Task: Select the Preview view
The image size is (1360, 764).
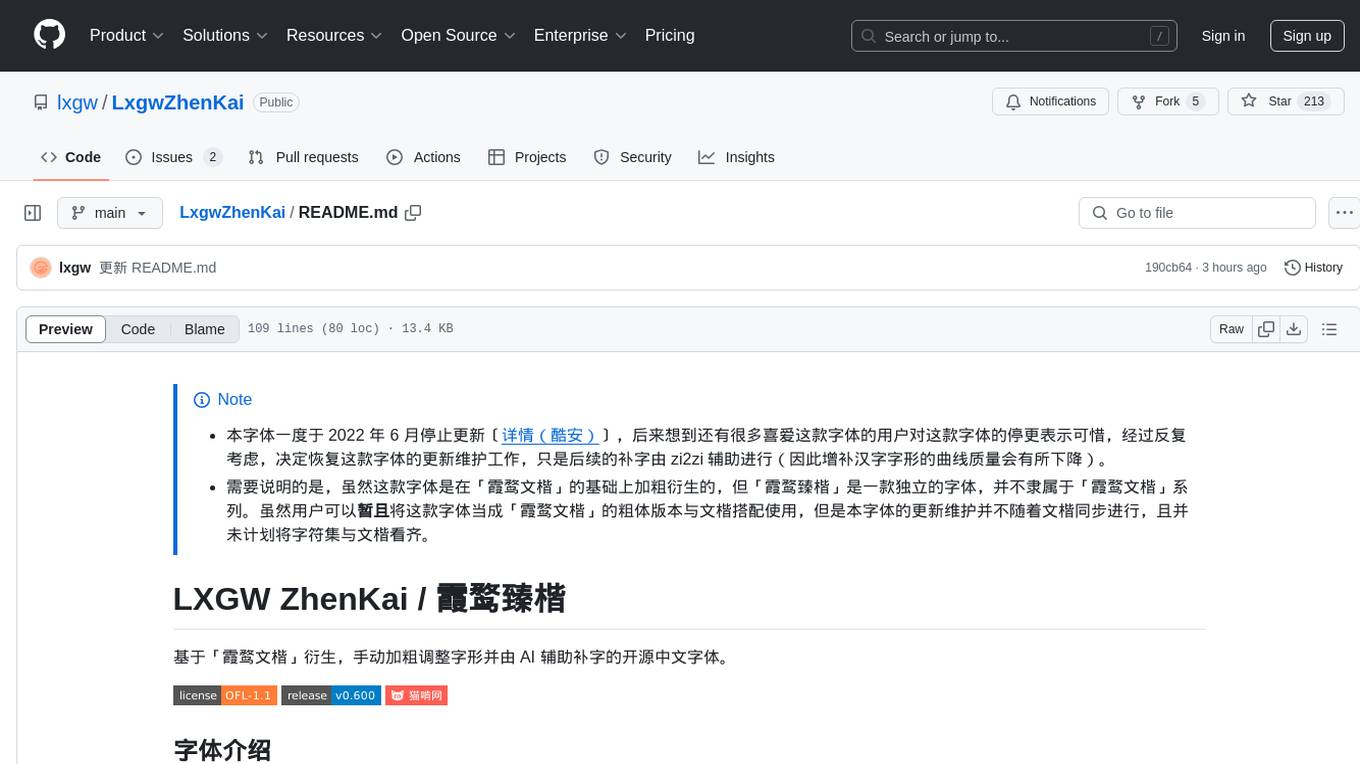Action: pyautogui.click(x=65, y=329)
